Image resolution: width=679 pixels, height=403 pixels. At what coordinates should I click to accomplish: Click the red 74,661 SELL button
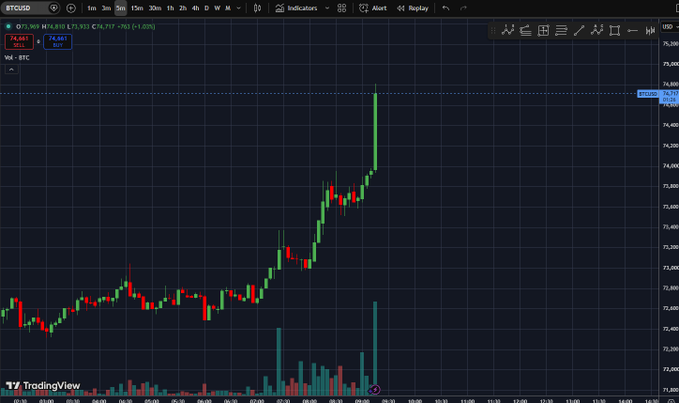[19, 42]
